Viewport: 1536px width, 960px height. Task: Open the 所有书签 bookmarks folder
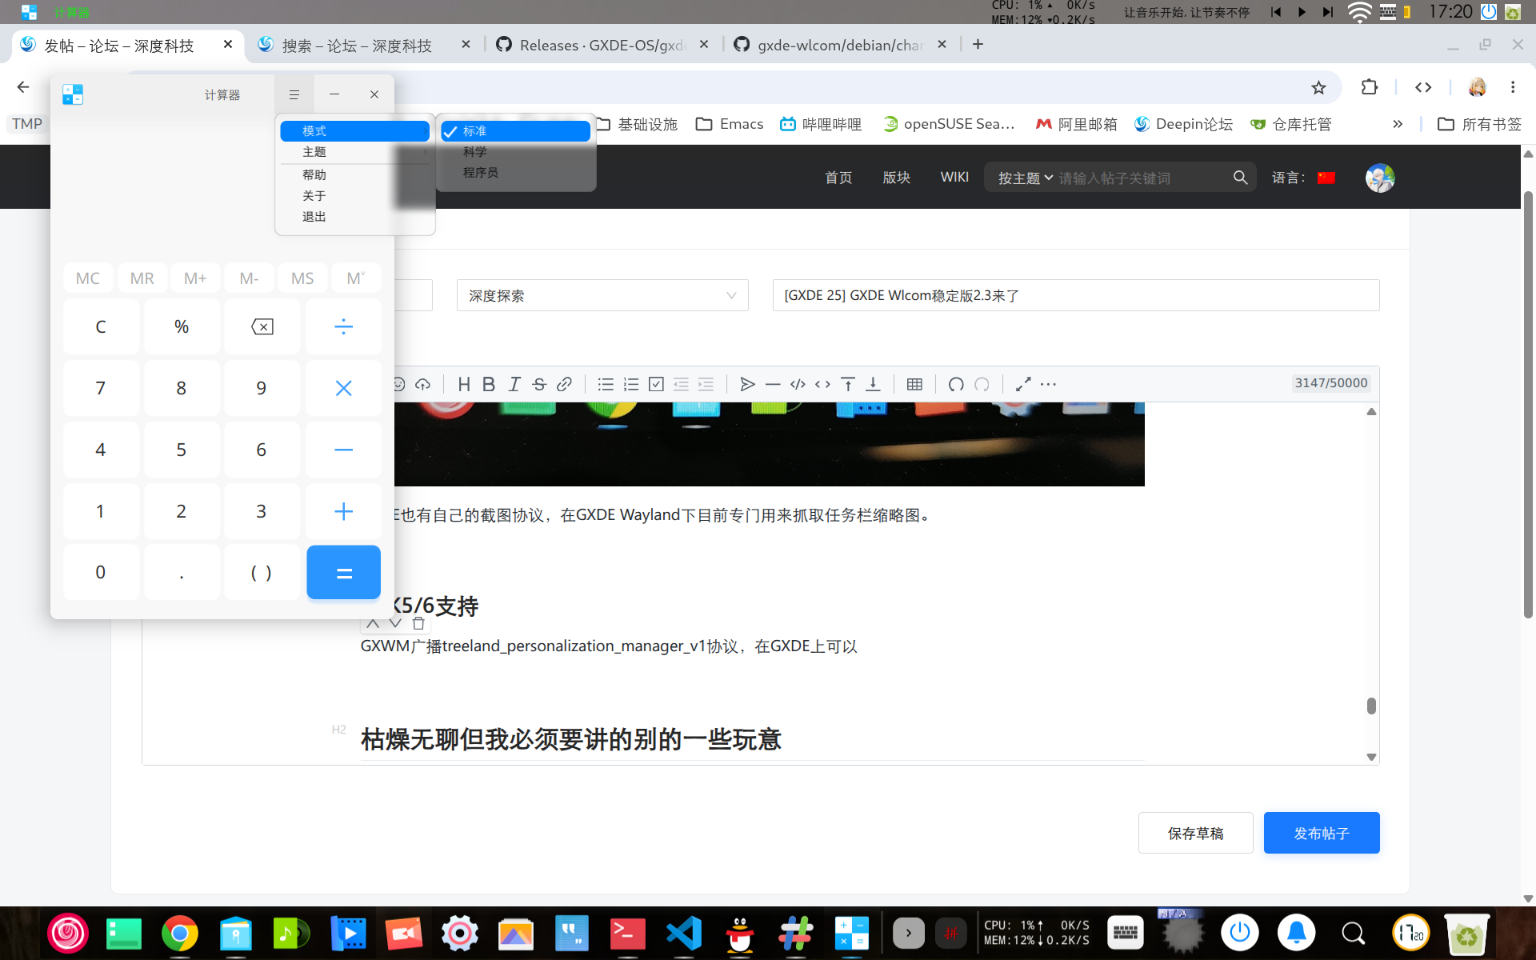(x=1479, y=124)
